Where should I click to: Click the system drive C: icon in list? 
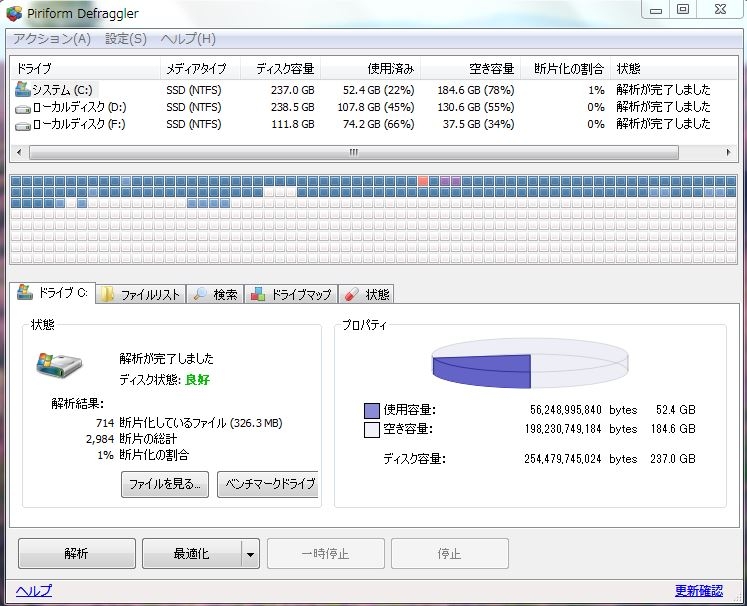(x=22, y=89)
